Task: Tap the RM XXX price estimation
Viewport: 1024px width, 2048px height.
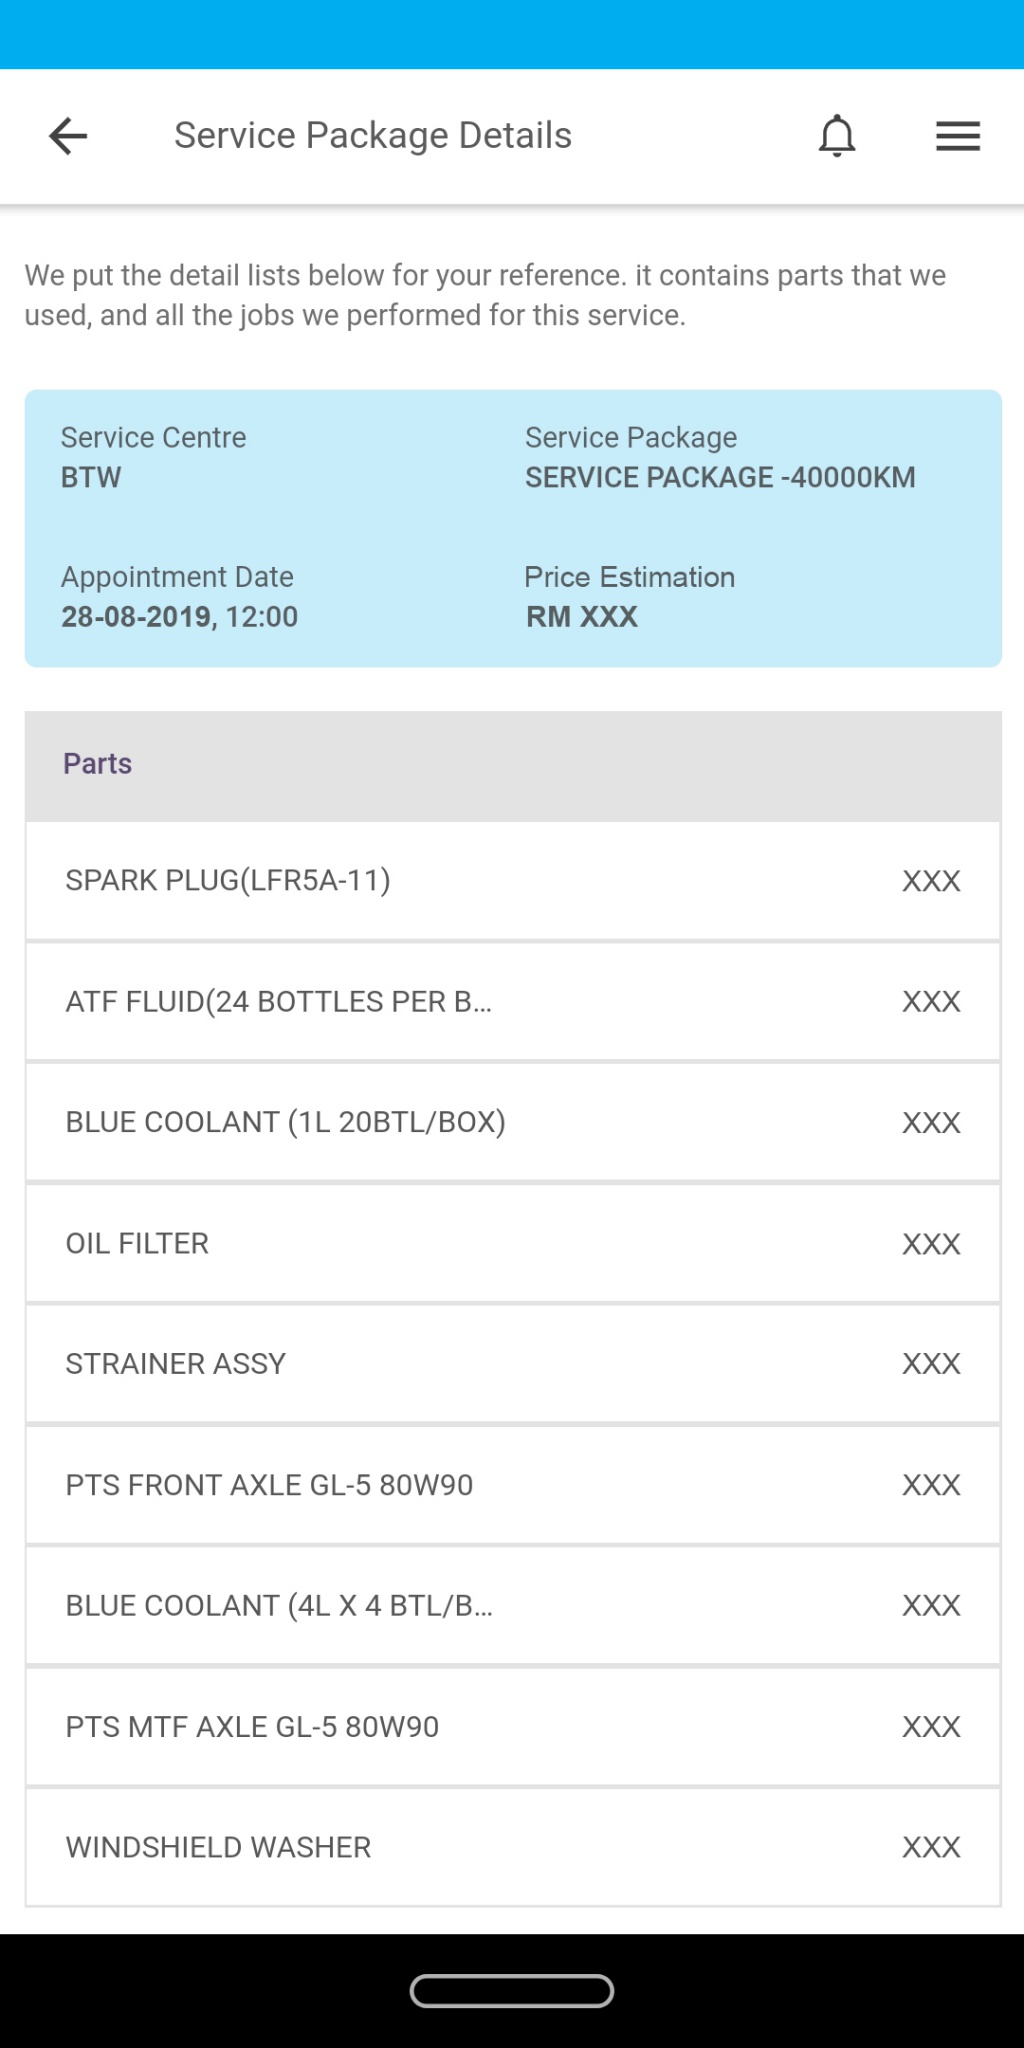Action: [x=582, y=617]
